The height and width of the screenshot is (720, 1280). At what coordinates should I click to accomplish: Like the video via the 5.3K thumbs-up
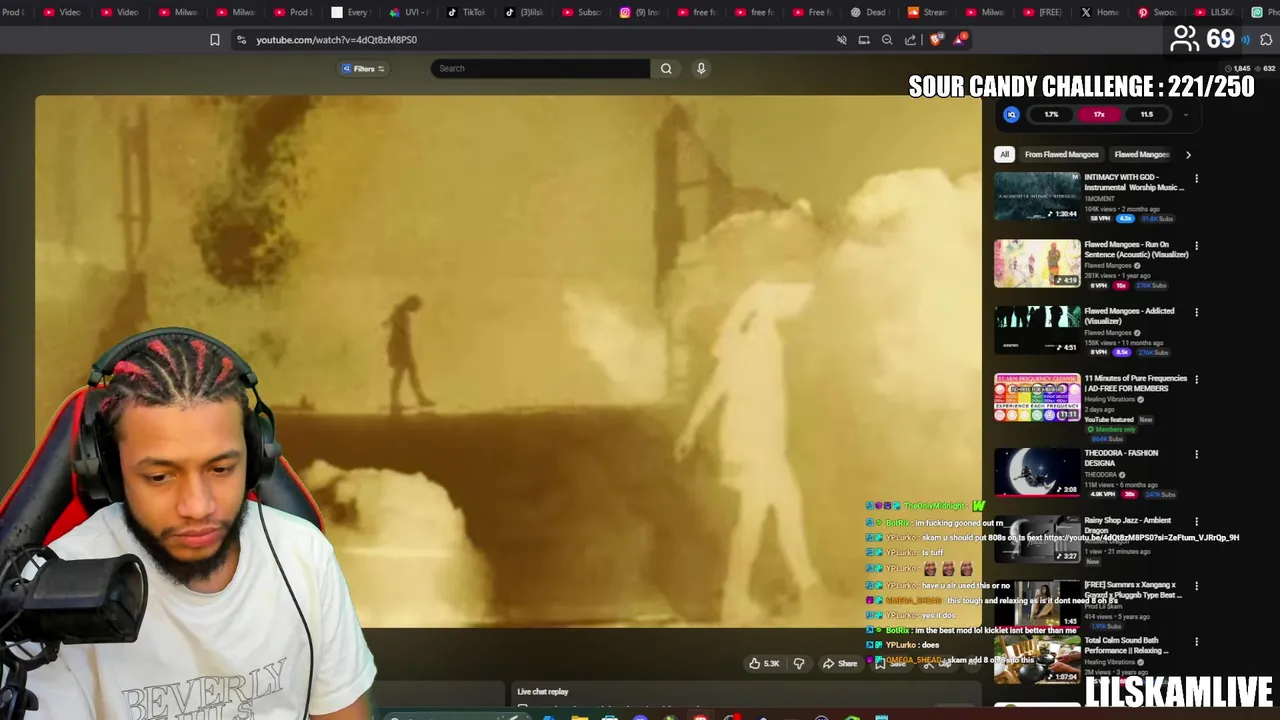coord(764,663)
